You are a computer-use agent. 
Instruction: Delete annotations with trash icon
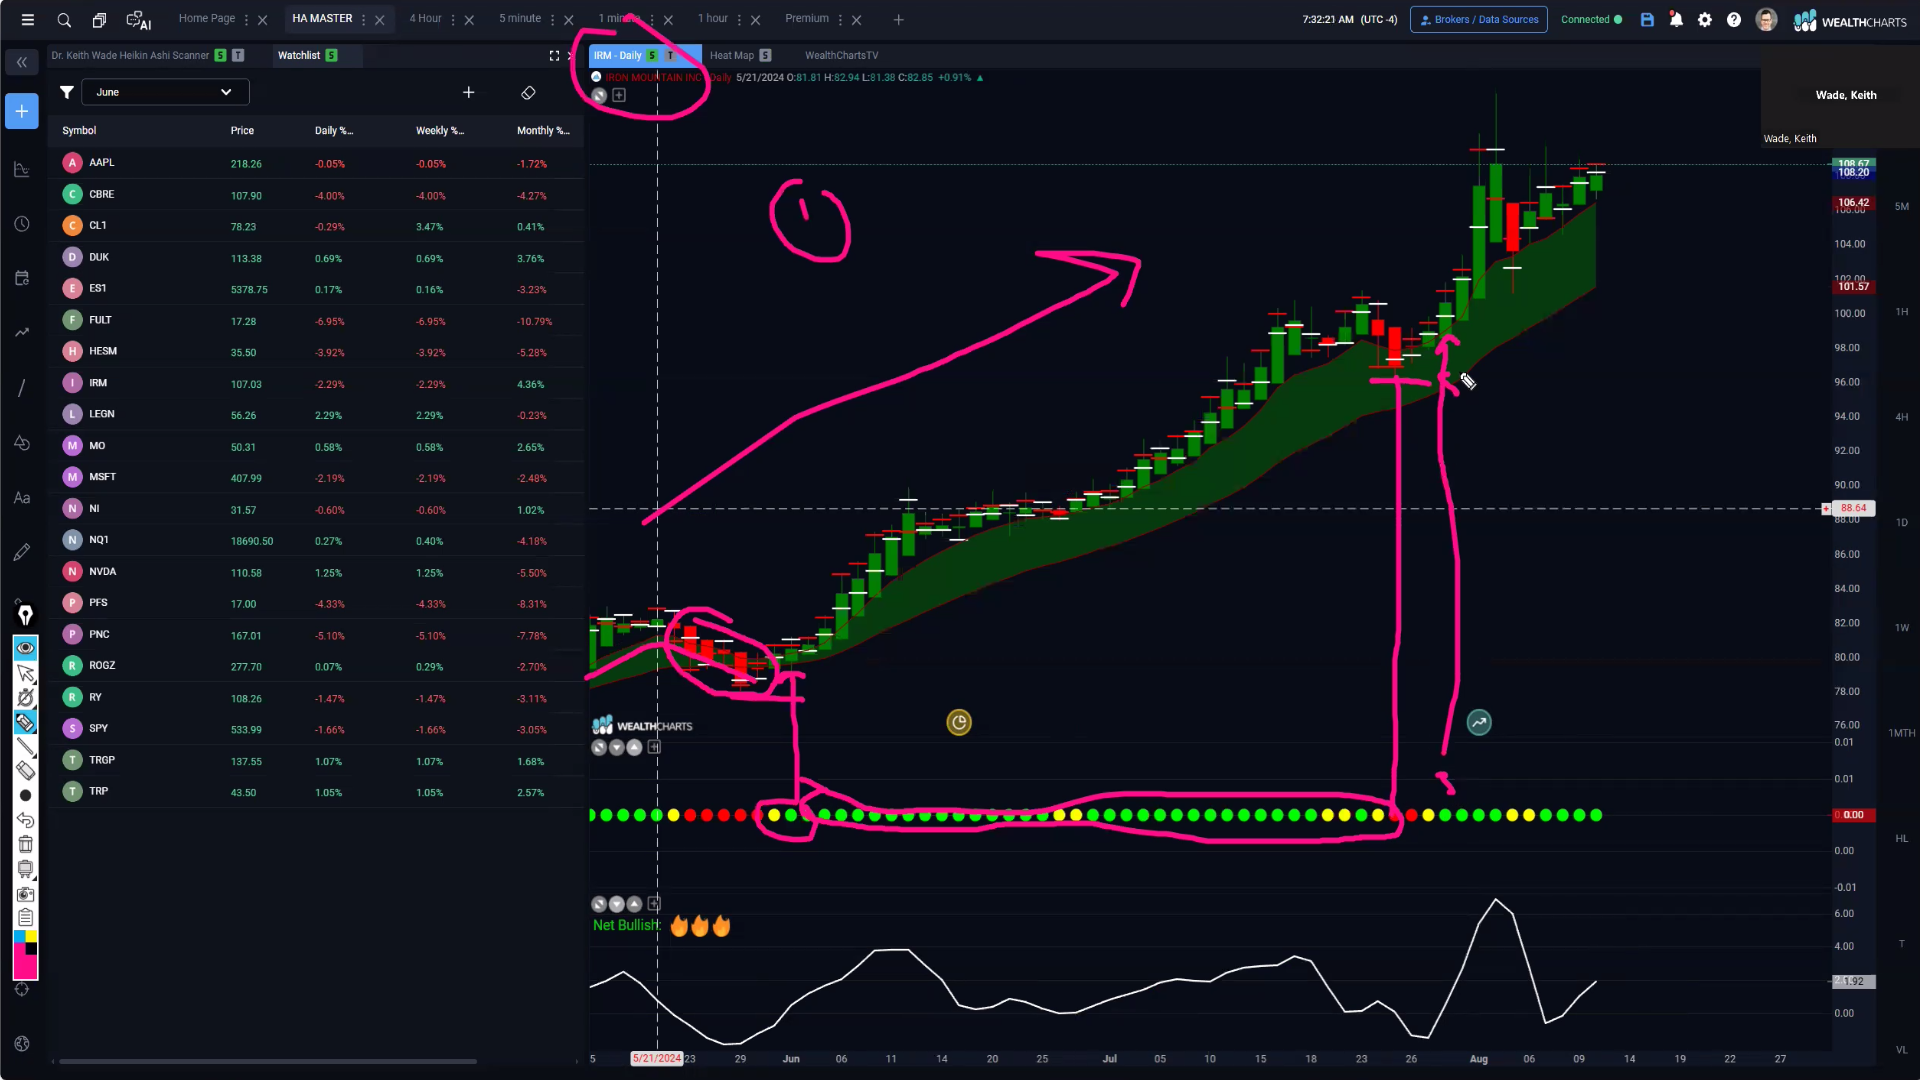click(25, 845)
